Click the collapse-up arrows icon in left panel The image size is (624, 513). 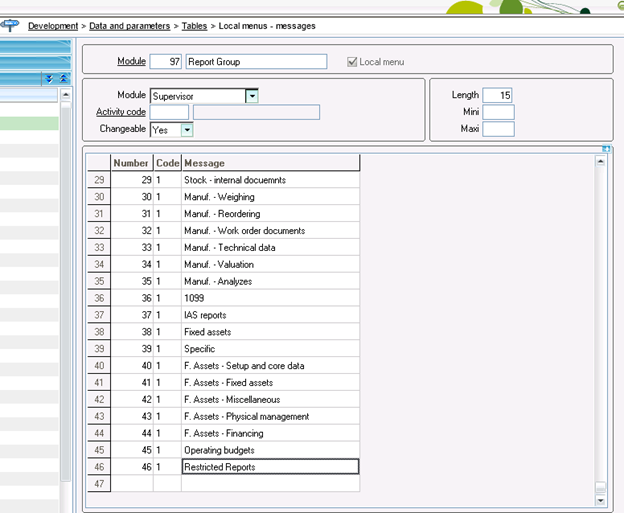coord(63,79)
